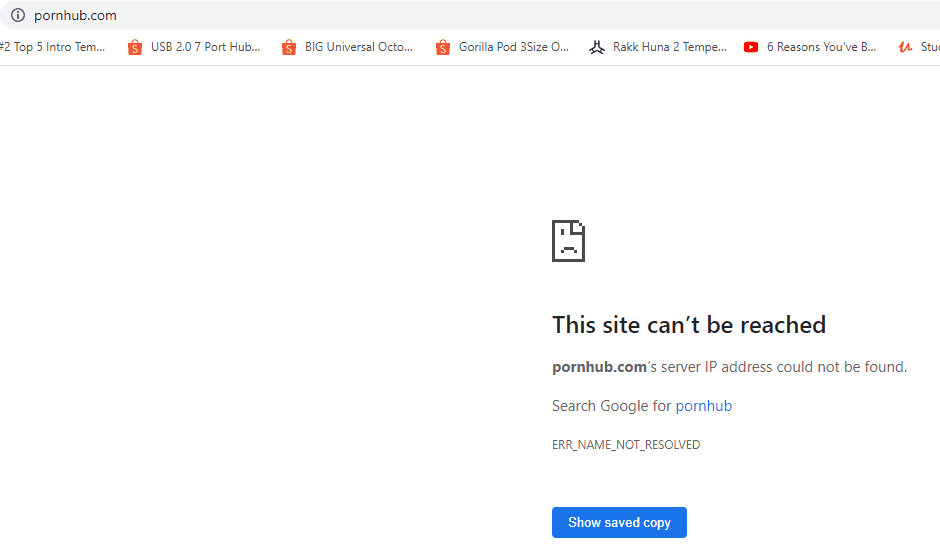Image resolution: width=940 pixels, height=558 pixels.
Task: Click the 'Show saved copy' button
Action: pyautogui.click(x=619, y=523)
